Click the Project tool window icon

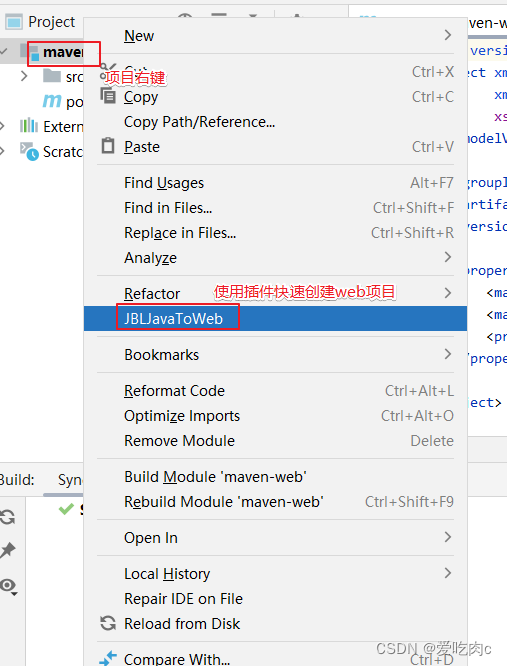pyautogui.click(x=14, y=22)
